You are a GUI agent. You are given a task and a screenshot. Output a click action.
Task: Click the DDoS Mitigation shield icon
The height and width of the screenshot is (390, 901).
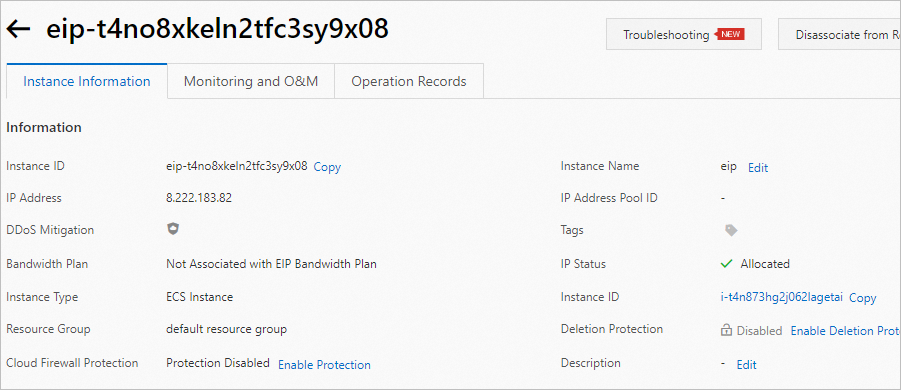pyautogui.click(x=173, y=229)
